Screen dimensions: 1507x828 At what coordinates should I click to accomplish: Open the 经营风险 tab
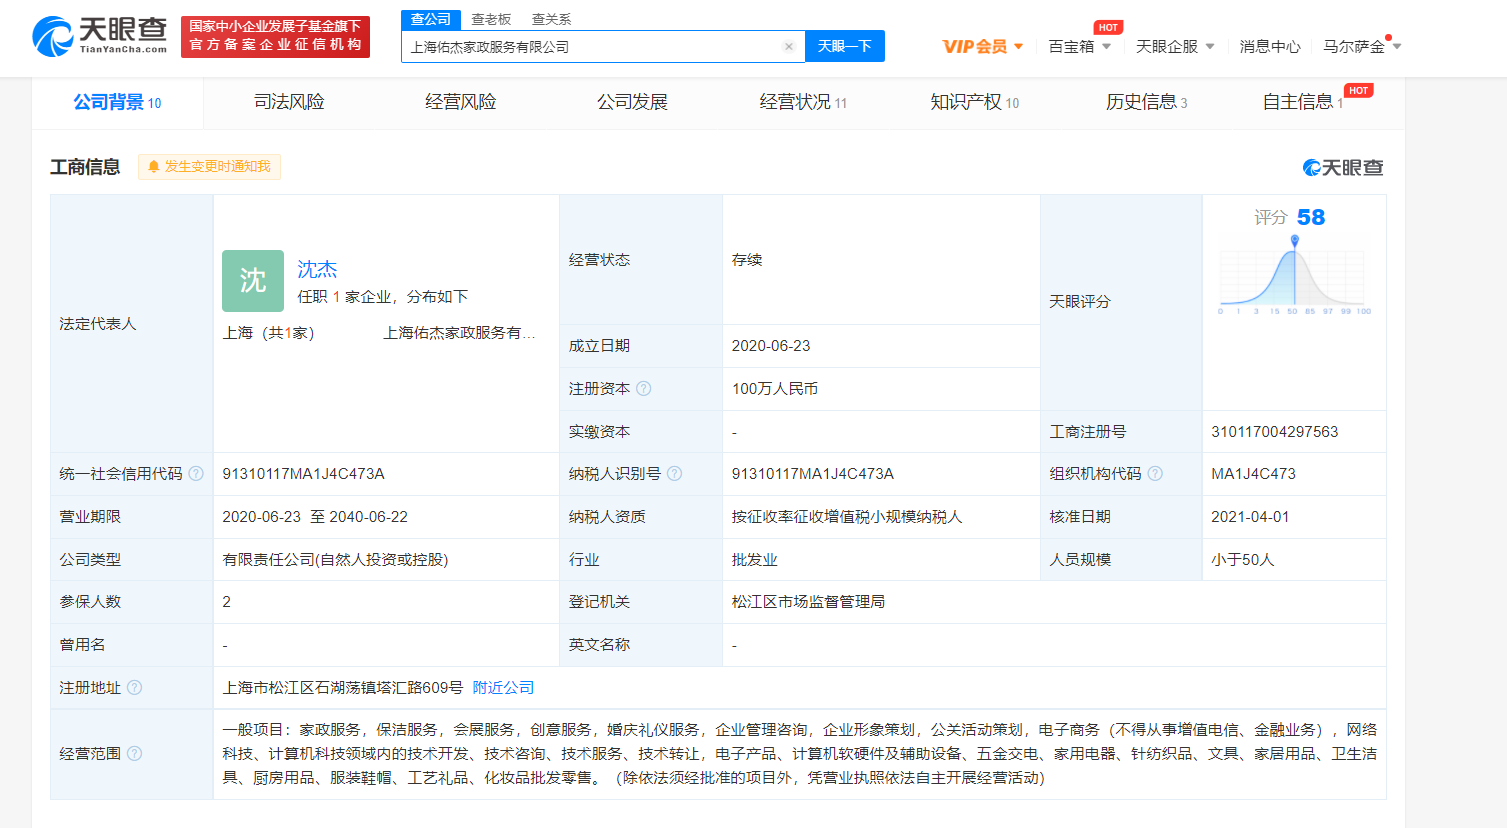point(460,103)
